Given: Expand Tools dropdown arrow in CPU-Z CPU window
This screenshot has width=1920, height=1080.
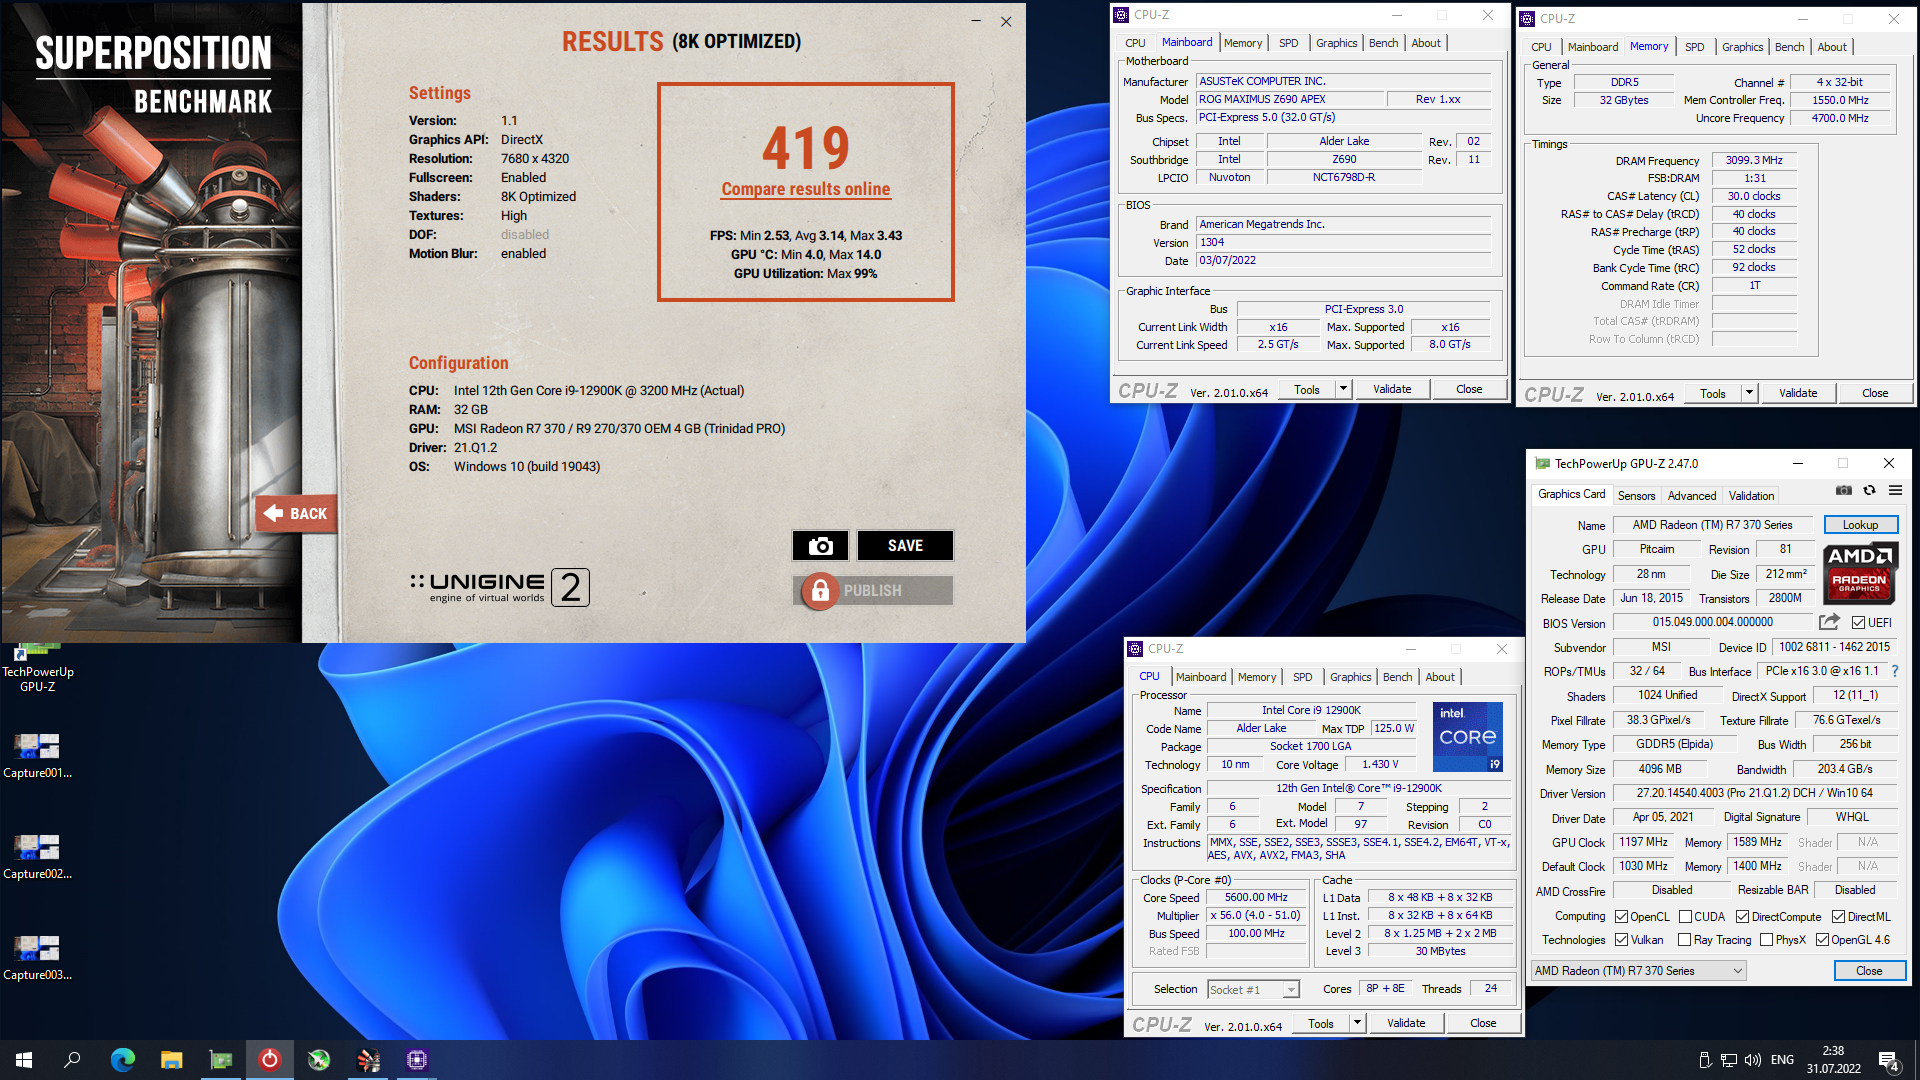Looking at the screenshot, I should point(1357,1023).
